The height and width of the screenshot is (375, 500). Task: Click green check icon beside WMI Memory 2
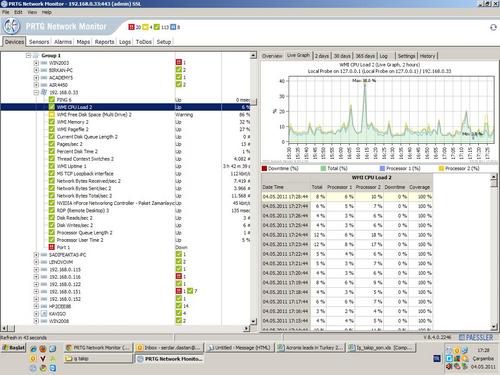[52, 122]
